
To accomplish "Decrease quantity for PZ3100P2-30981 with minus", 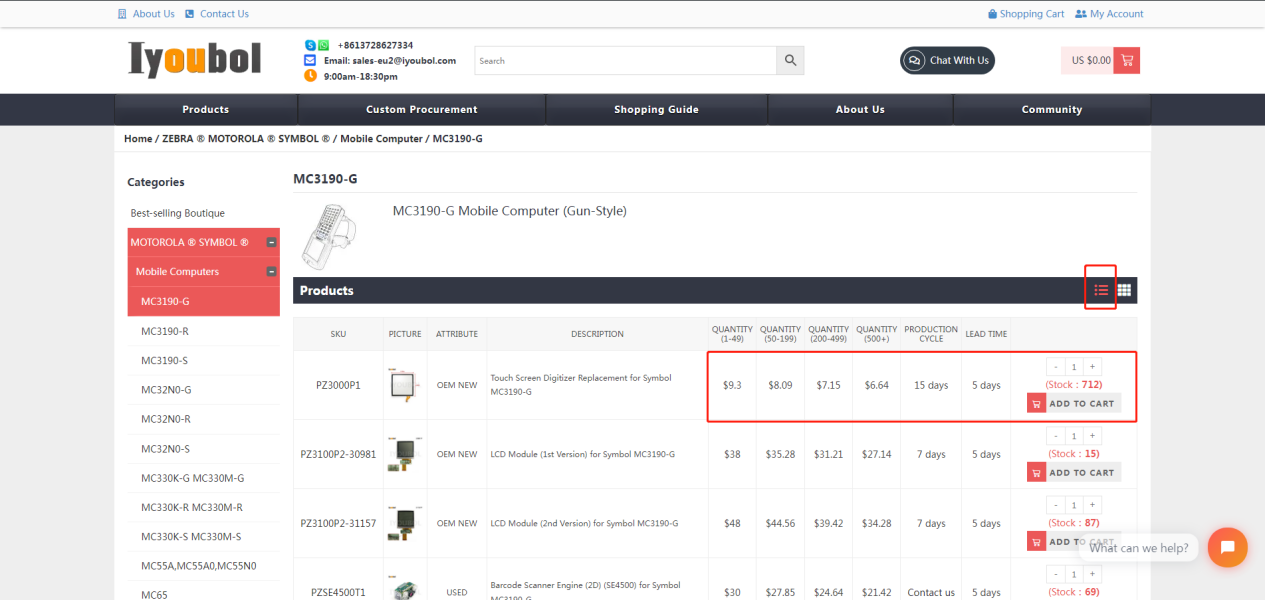I will [x=1055, y=436].
